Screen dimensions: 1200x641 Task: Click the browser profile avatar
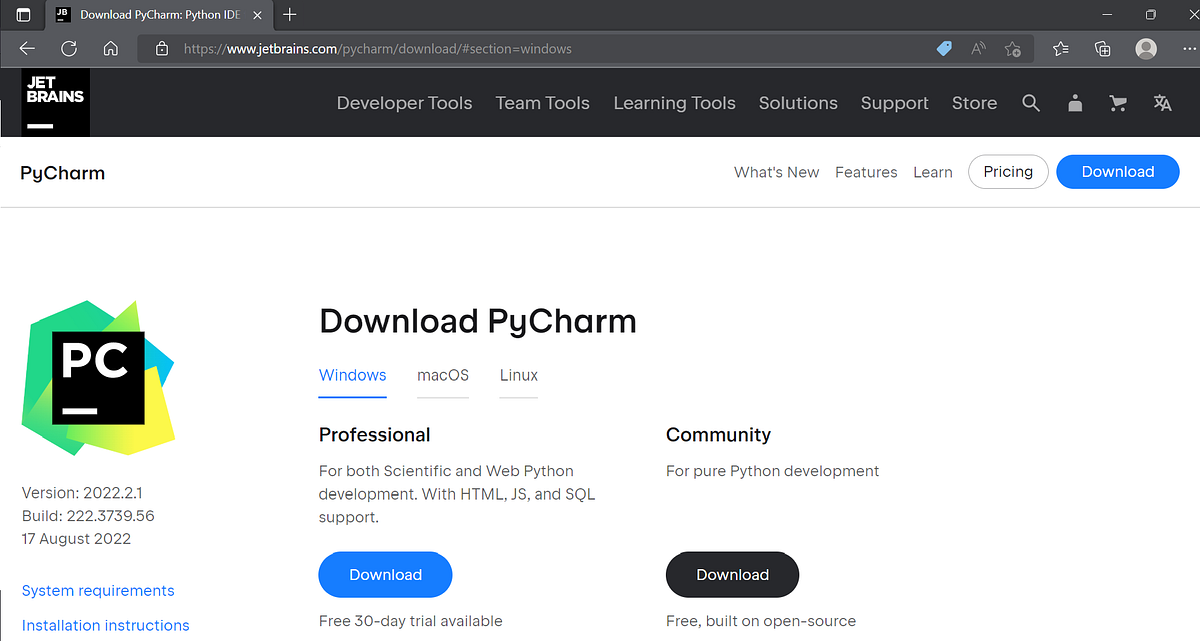click(x=1145, y=48)
